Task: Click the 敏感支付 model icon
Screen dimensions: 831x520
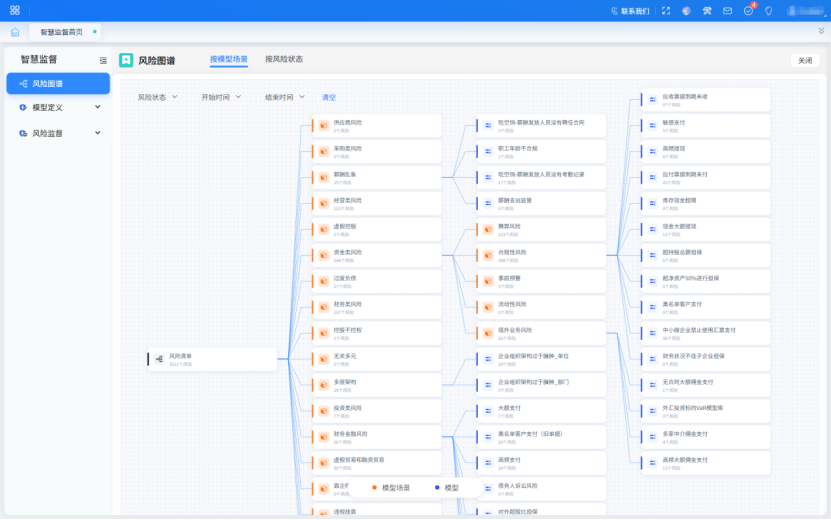Action: (x=652, y=126)
